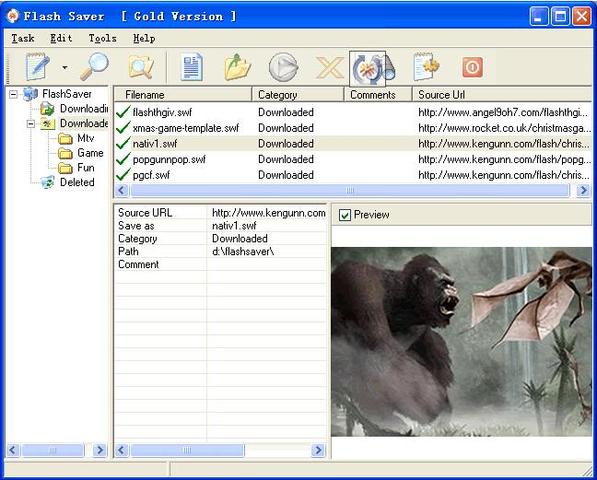Image resolution: width=597 pixels, height=480 pixels.
Task: Toggle the Preview checkbox
Action: [345, 215]
